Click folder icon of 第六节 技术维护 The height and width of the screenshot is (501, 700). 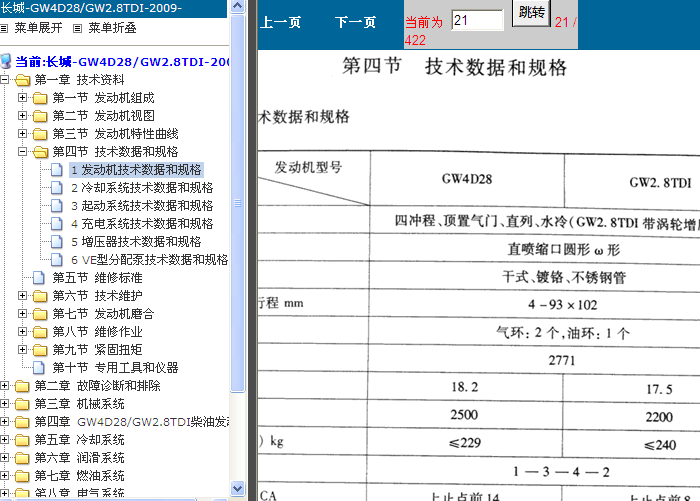[40, 296]
